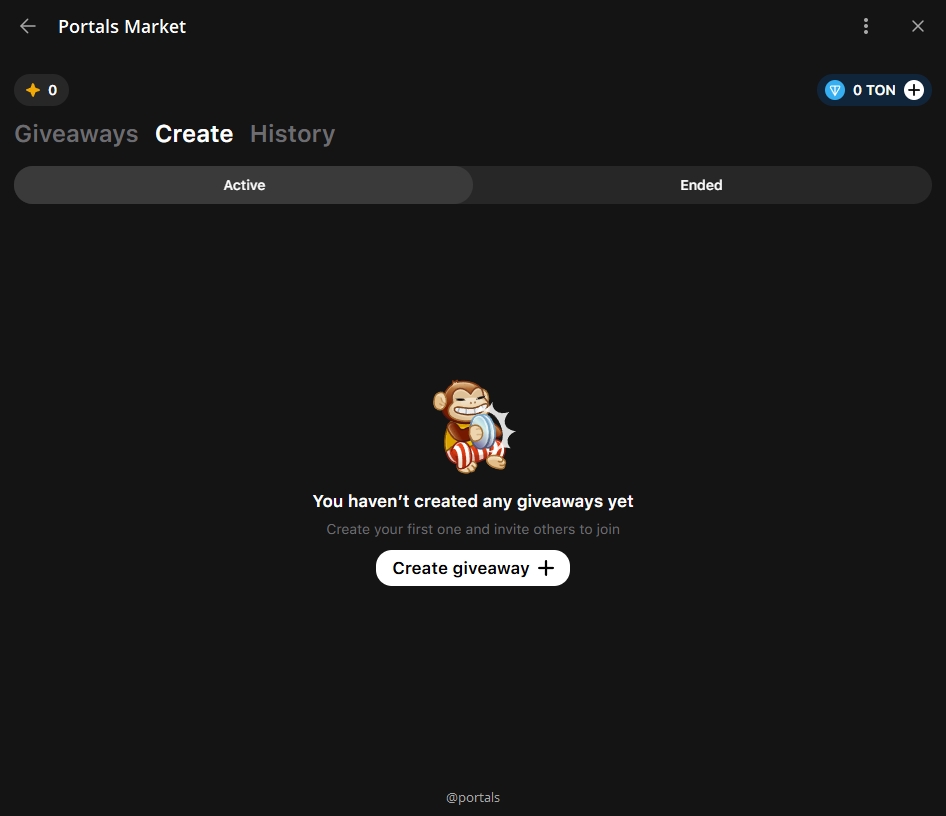Show Active giveaways segment
Image resolution: width=946 pixels, height=816 pixels.
coord(244,185)
